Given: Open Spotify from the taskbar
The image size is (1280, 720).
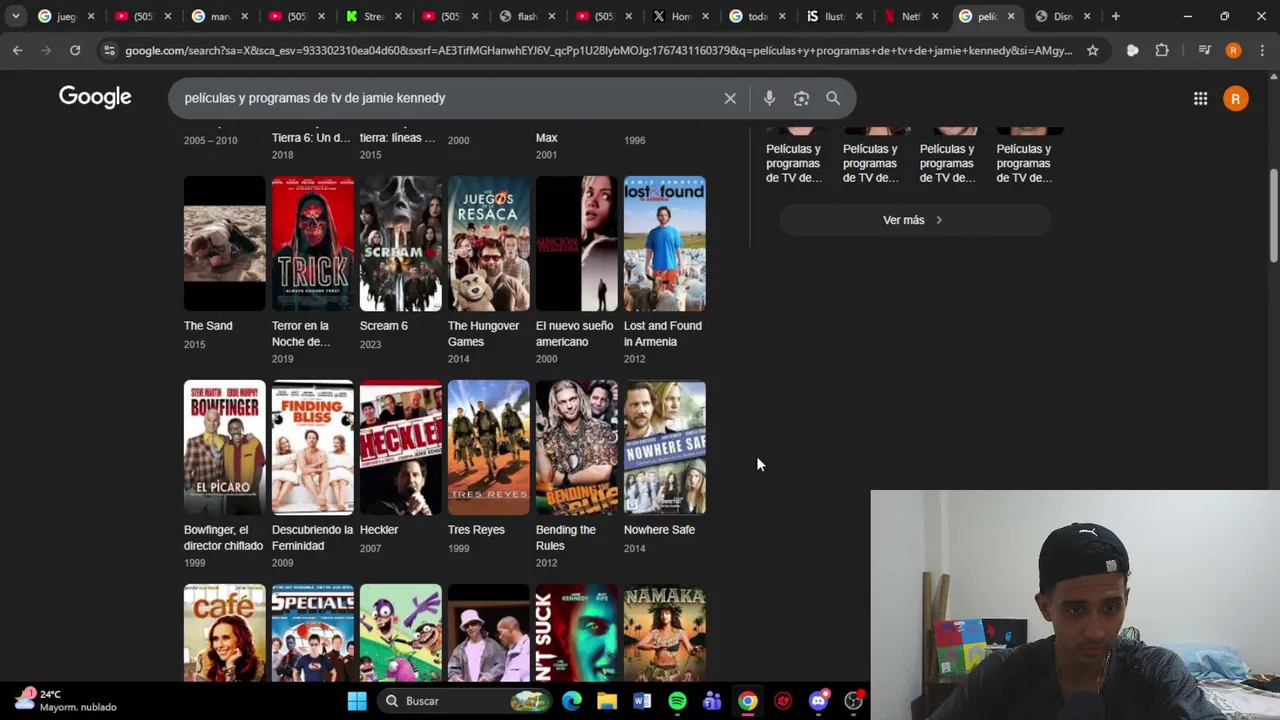Looking at the screenshot, I should tap(677, 701).
